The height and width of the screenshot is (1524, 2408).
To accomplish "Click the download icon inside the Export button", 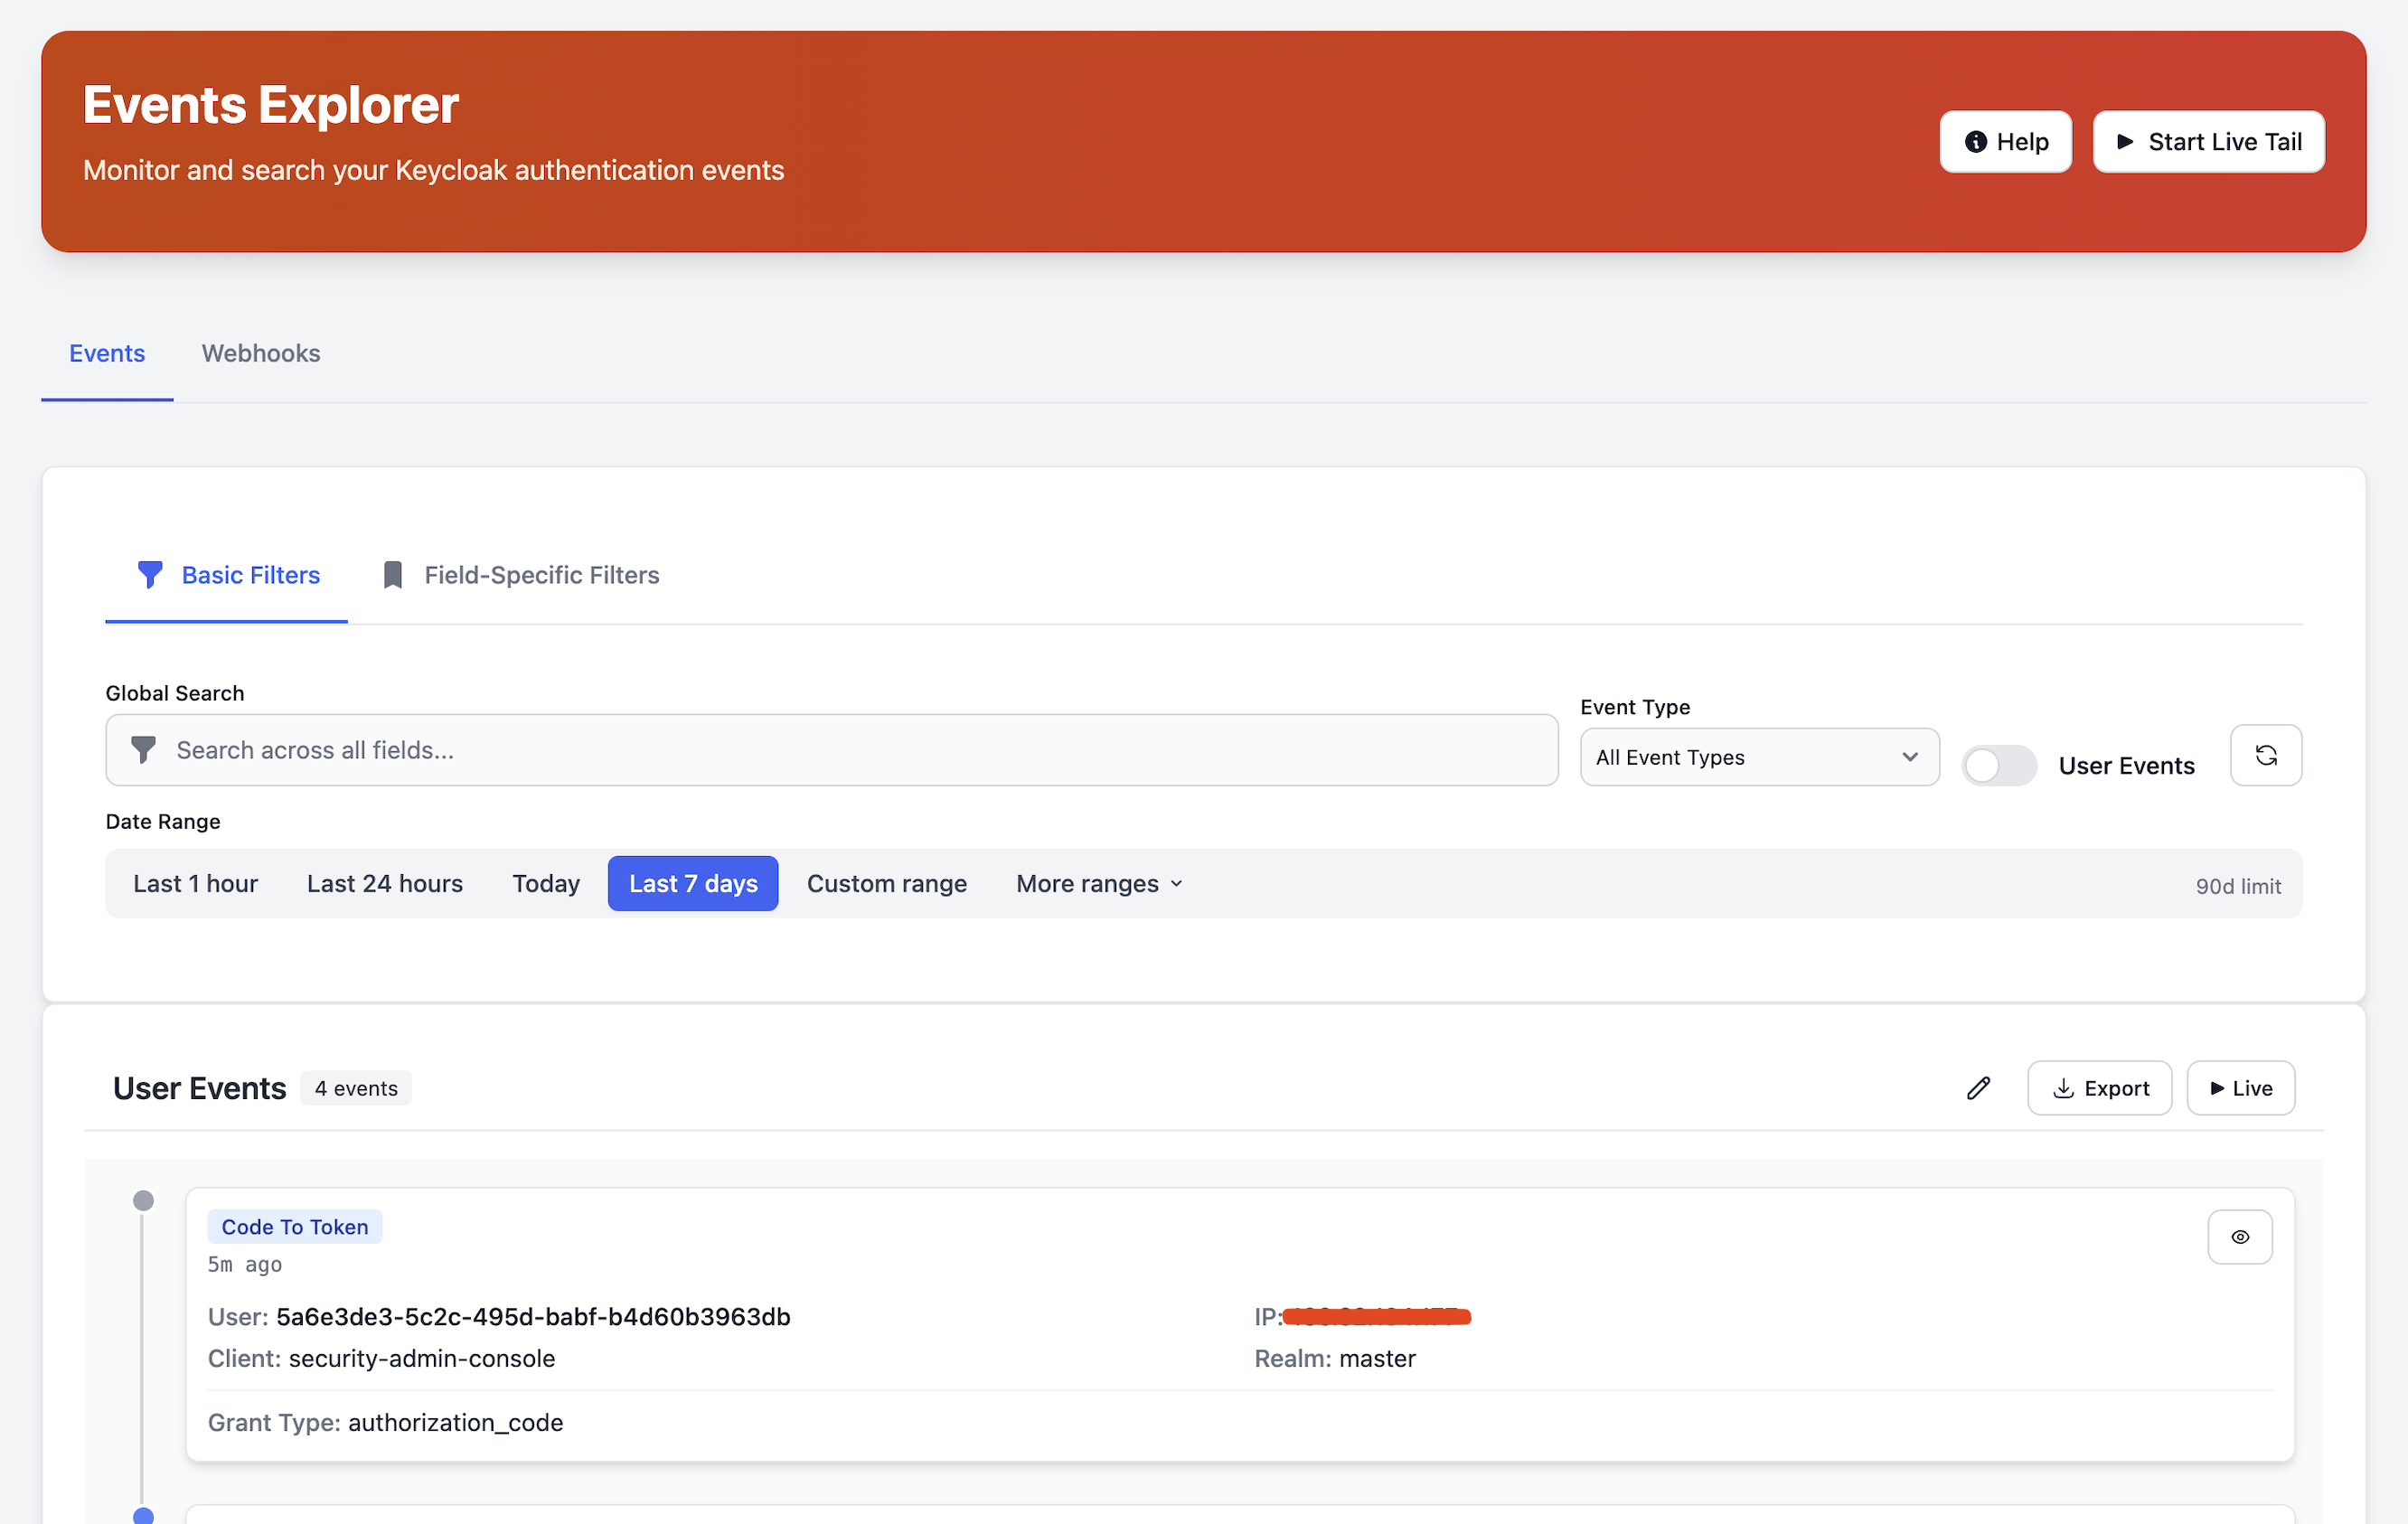I will tap(2063, 1088).
